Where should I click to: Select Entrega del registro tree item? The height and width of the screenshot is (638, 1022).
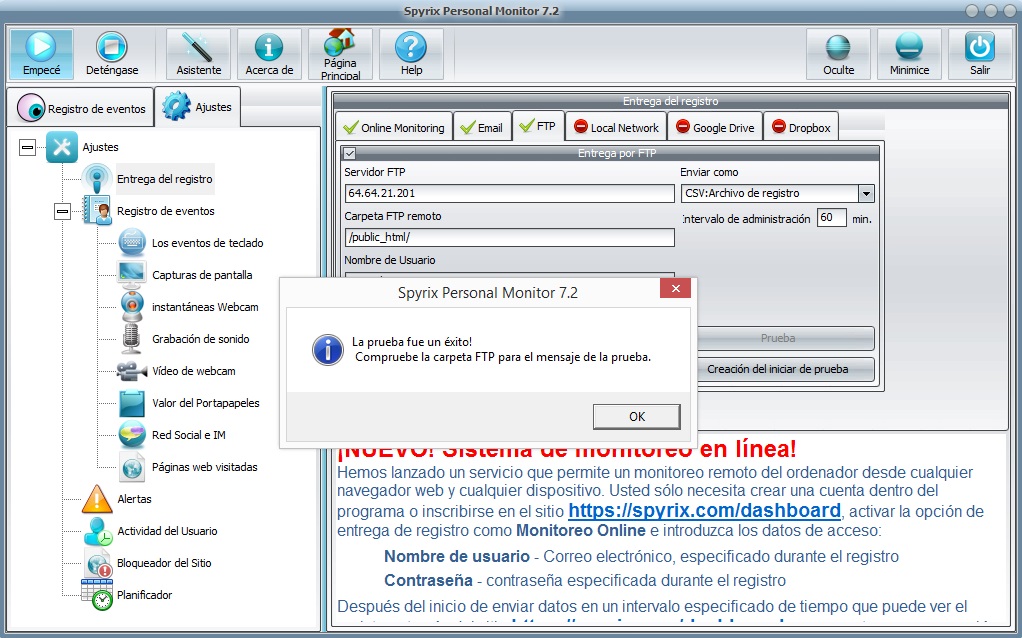click(x=165, y=179)
